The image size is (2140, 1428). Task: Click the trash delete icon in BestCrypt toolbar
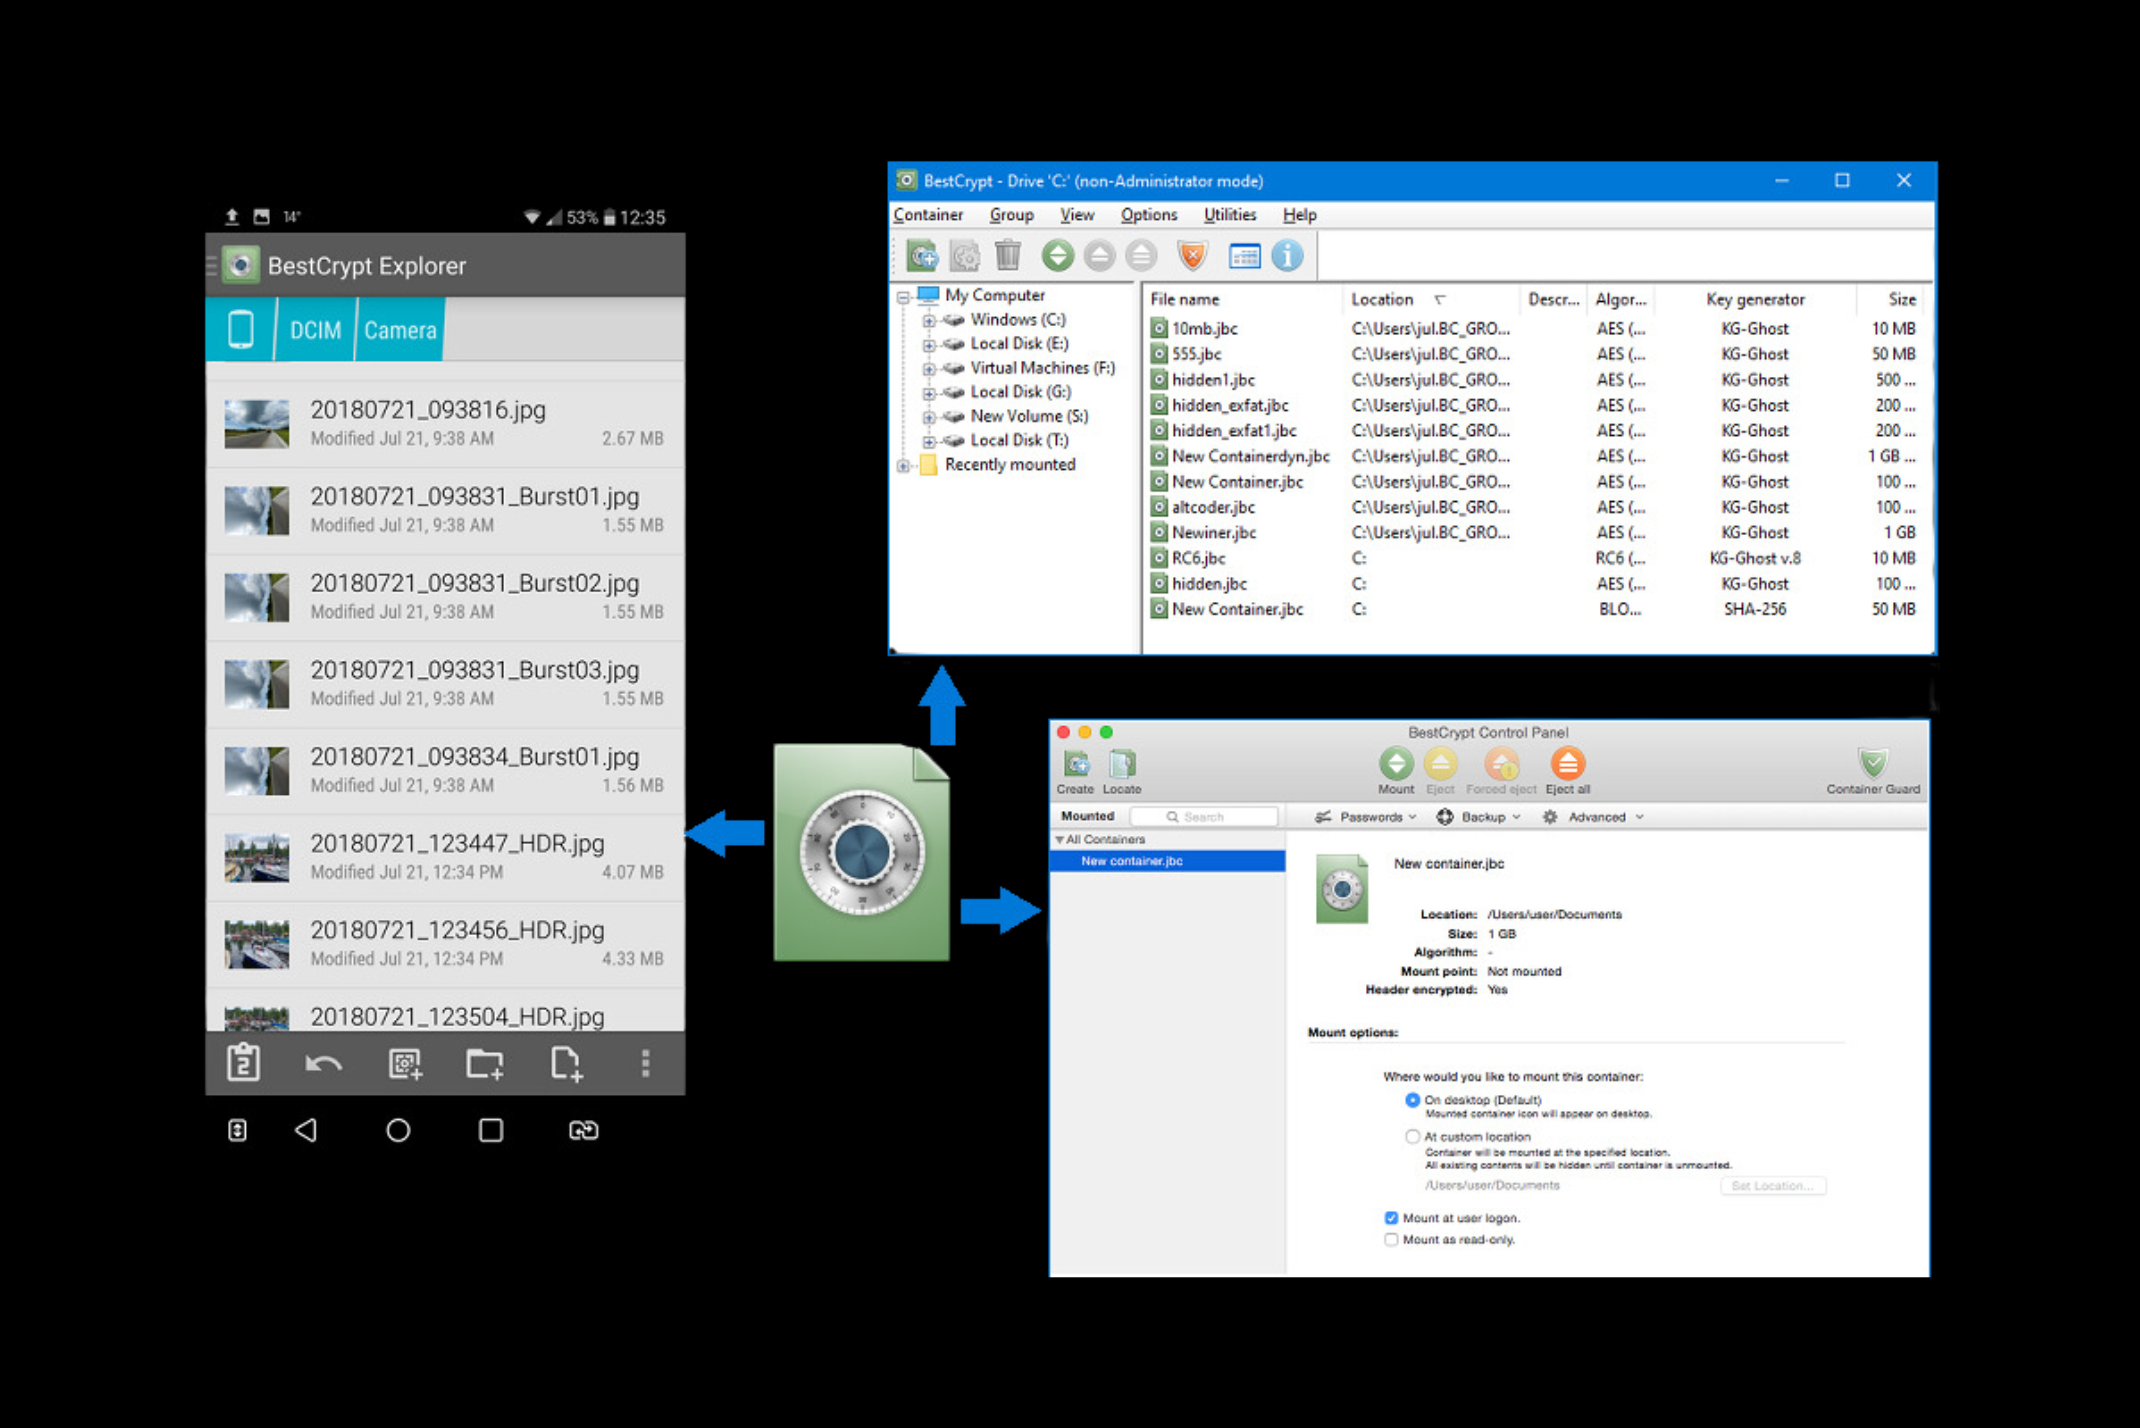point(1007,256)
